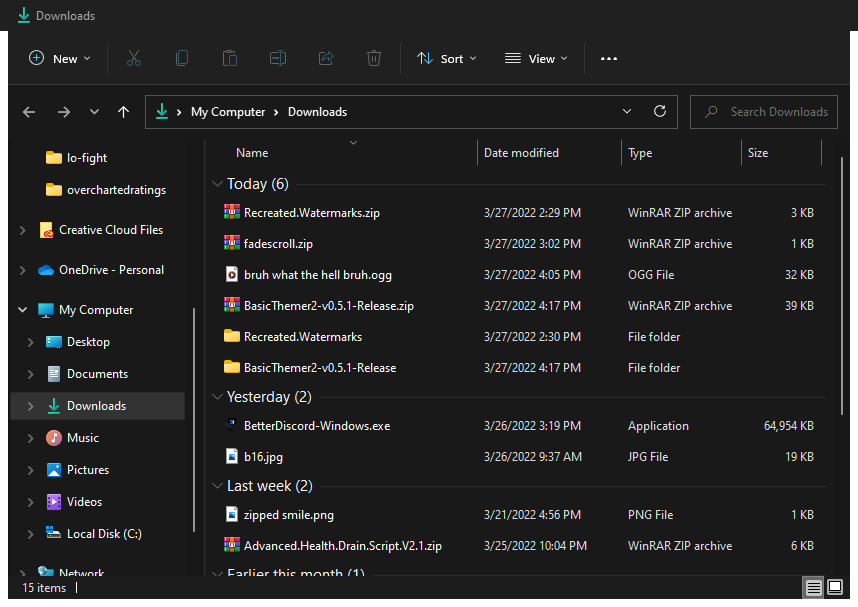858x607 pixels.
Task: Open the See more ellipsis menu
Action: [608, 58]
